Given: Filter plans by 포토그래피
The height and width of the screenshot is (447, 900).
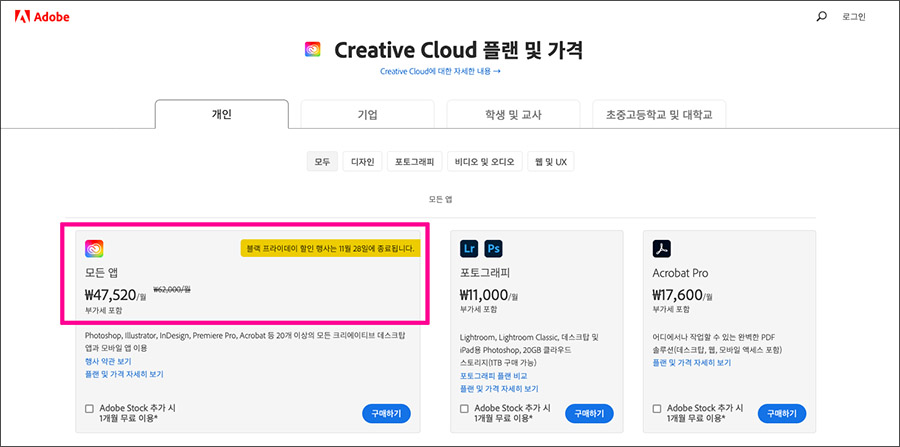Looking at the screenshot, I should pos(414,162).
